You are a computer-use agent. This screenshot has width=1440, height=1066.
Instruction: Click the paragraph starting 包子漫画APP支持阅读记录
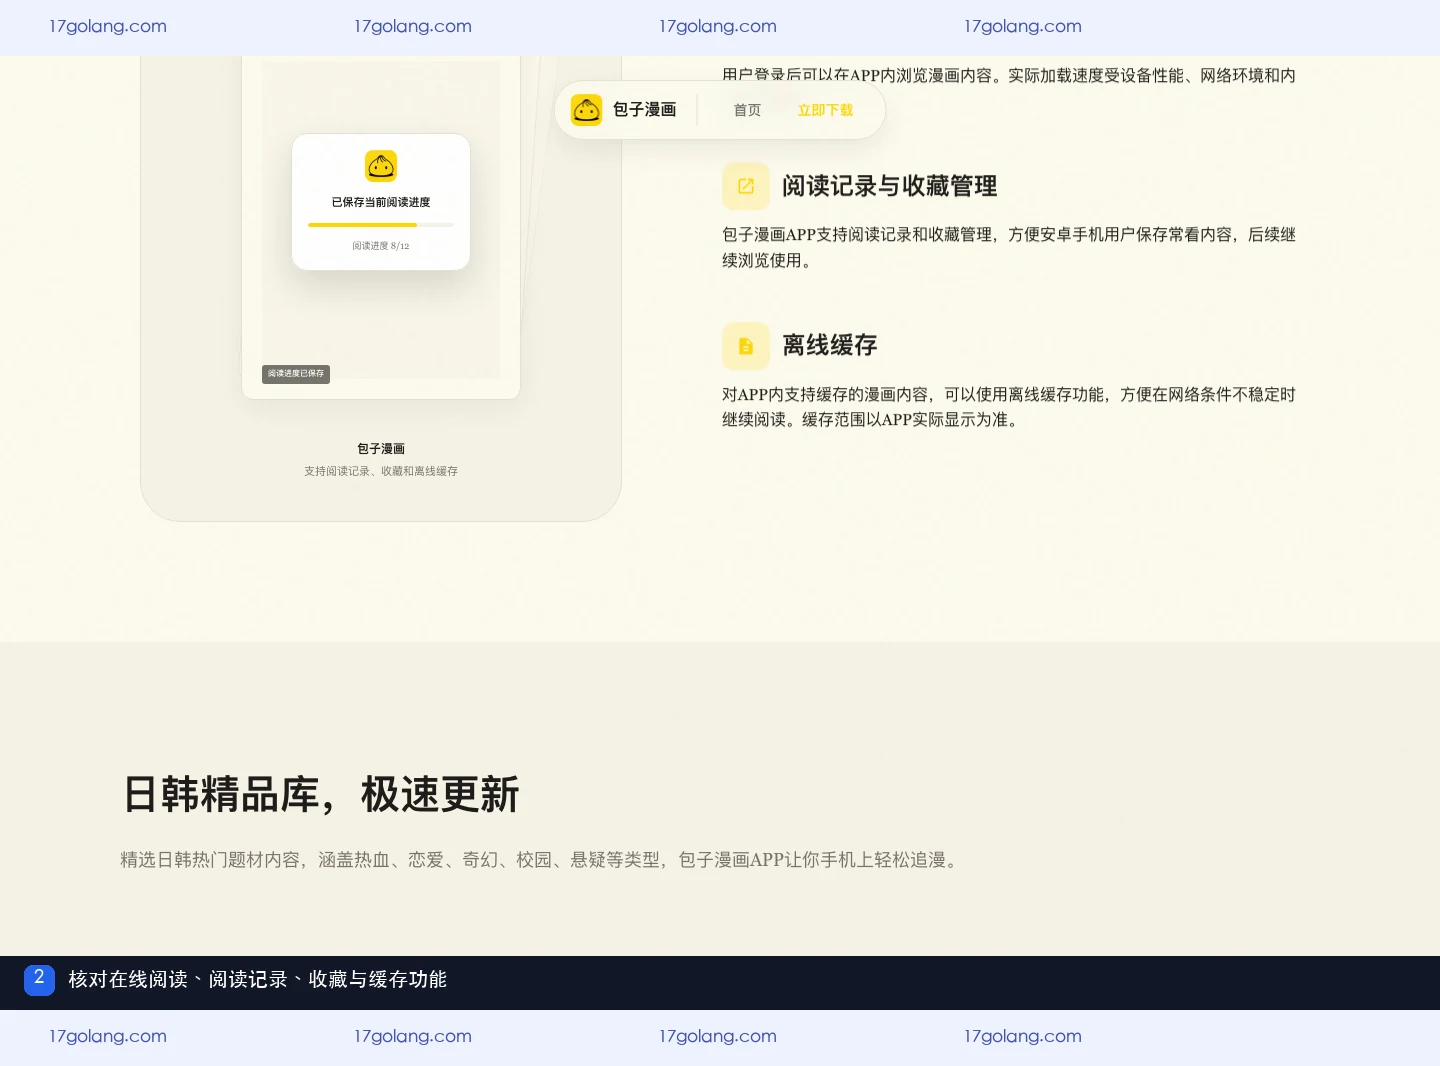[1009, 247]
